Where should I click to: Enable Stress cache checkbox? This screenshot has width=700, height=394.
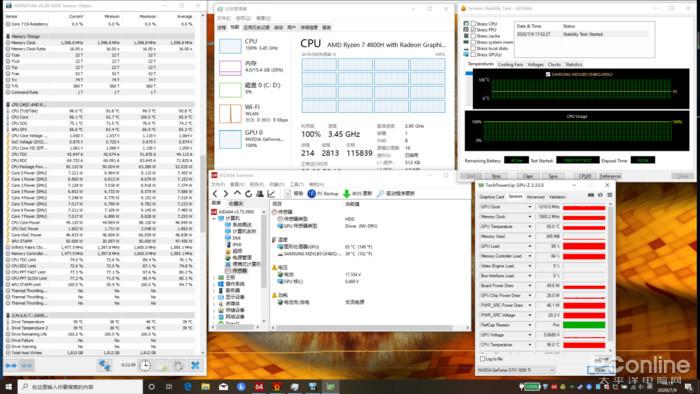click(x=473, y=36)
